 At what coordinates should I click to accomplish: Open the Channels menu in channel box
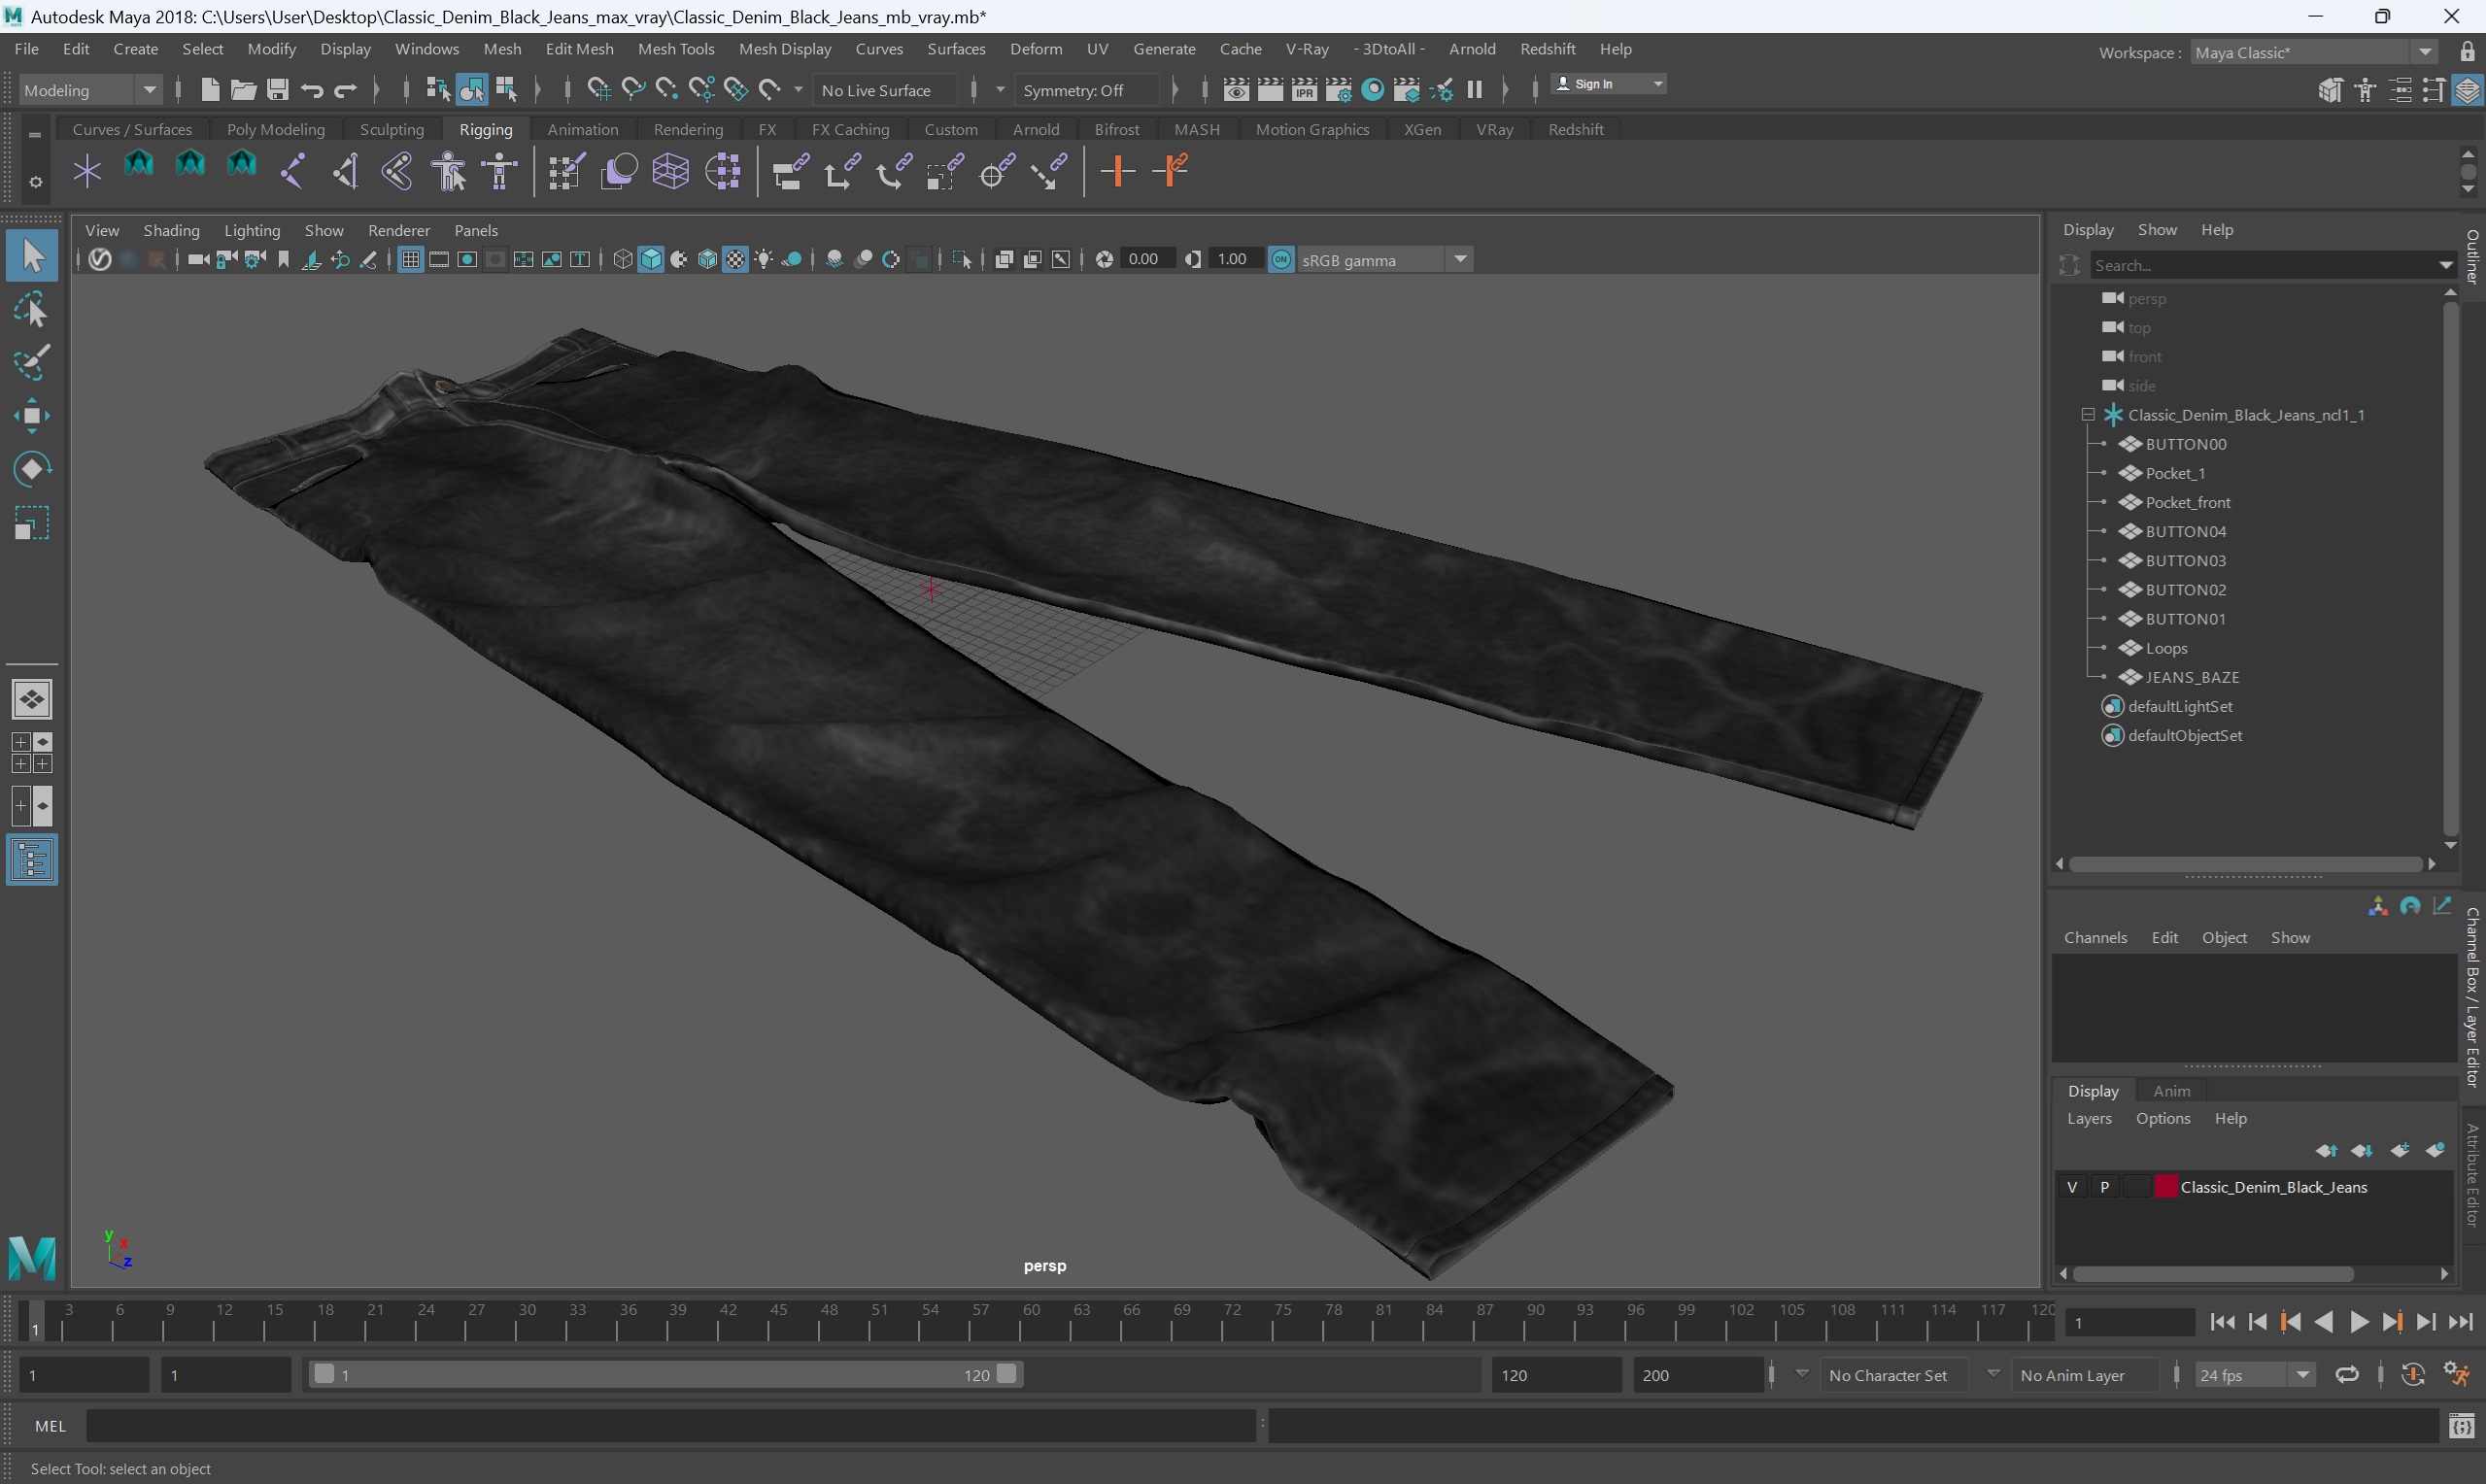pyautogui.click(x=2095, y=938)
